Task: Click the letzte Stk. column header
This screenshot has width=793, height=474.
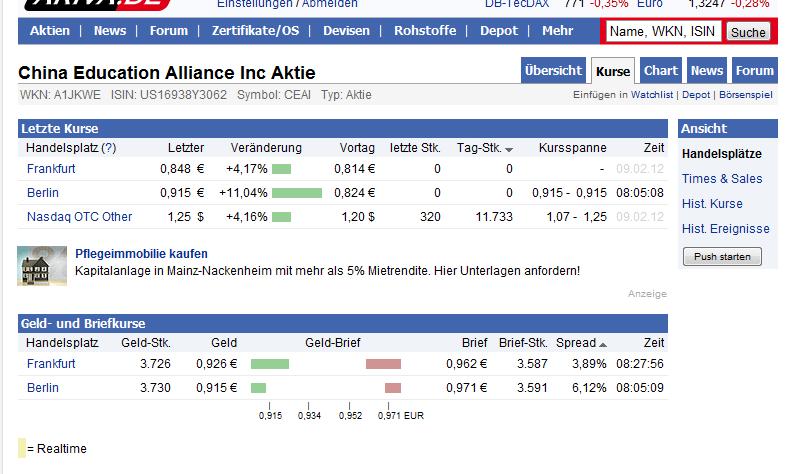Action: (x=415, y=148)
